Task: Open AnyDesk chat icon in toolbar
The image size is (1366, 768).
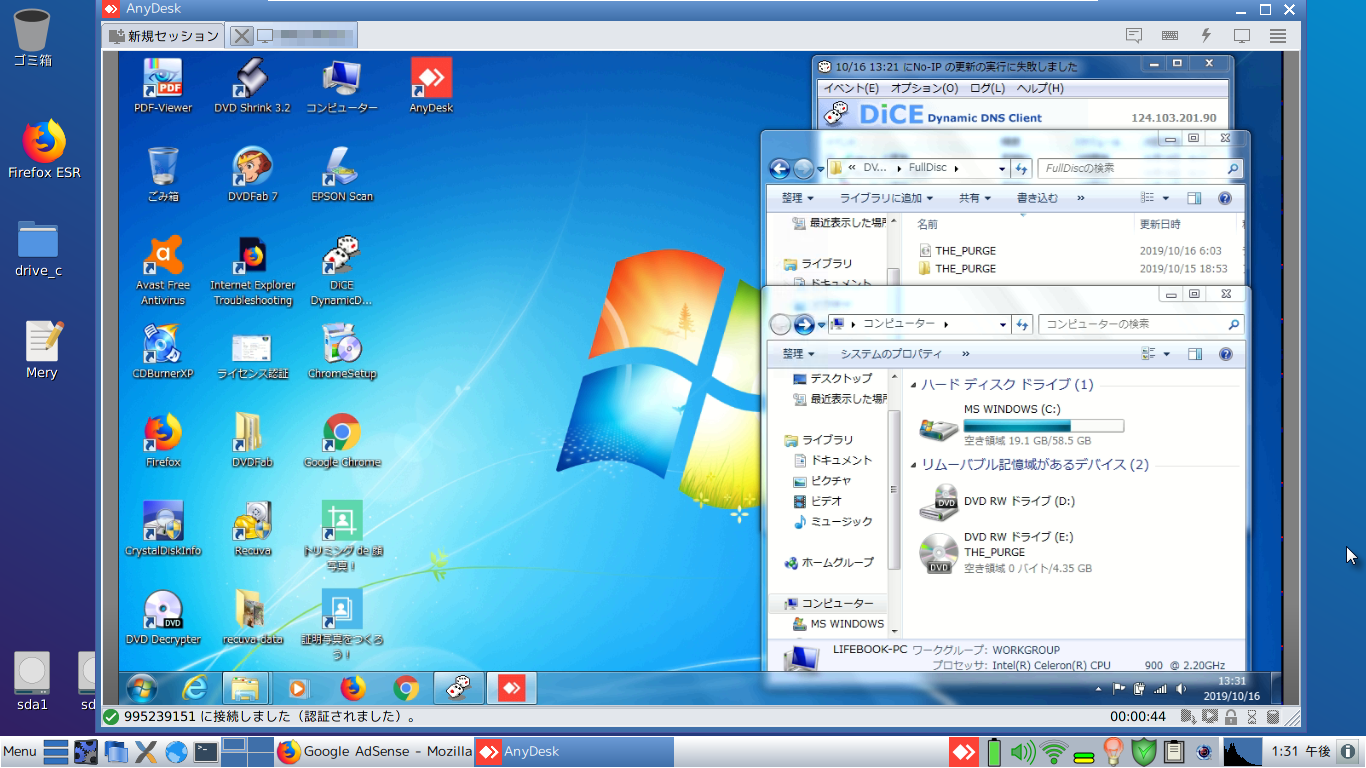Action: [x=1133, y=35]
